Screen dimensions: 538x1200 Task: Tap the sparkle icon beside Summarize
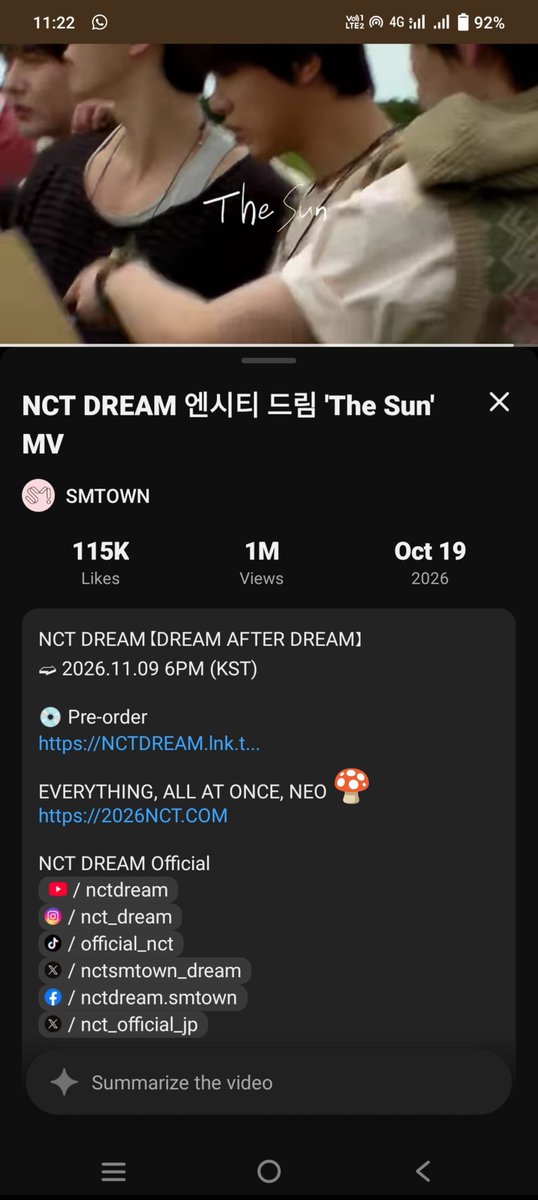coord(64,1082)
